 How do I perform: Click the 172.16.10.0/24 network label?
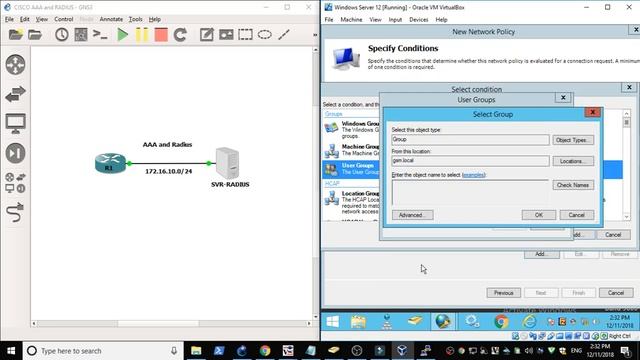click(169, 171)
